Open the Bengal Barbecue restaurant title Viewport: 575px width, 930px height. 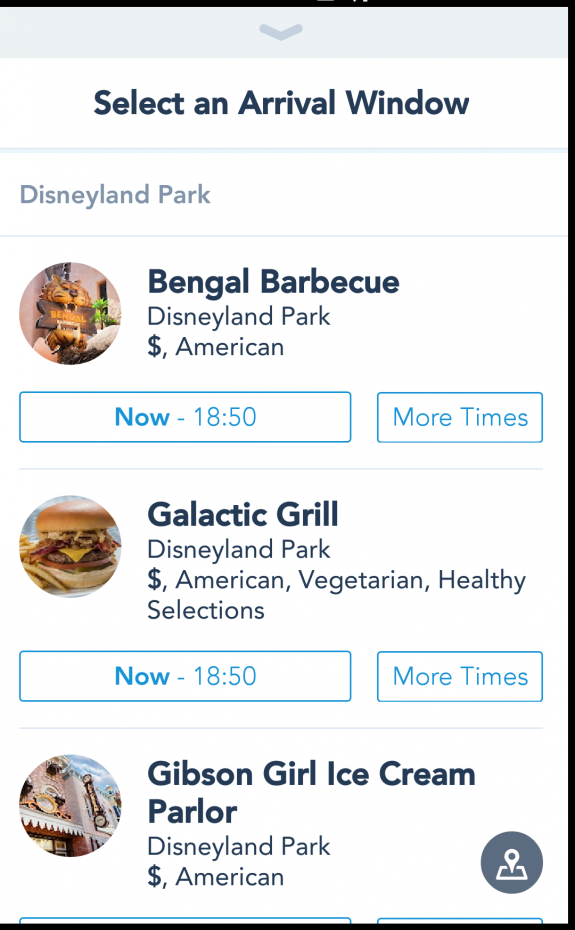(273, 281)
